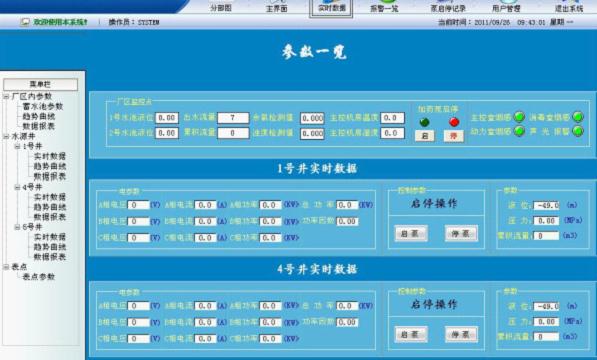597x360 pixels.
Task: Open 实时数据 under 4号井 in the tree
Action: (x=50, y=197)
